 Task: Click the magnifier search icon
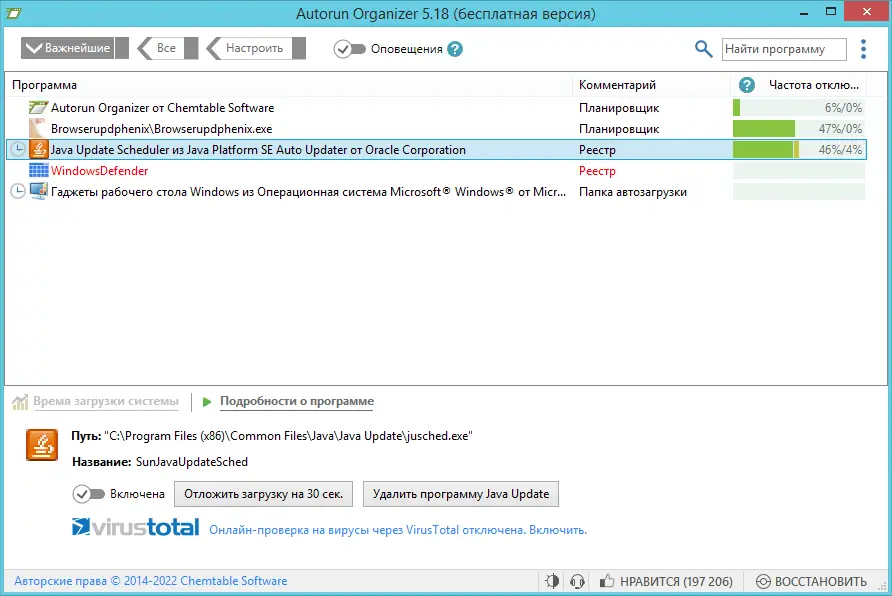tap(703, 49)
